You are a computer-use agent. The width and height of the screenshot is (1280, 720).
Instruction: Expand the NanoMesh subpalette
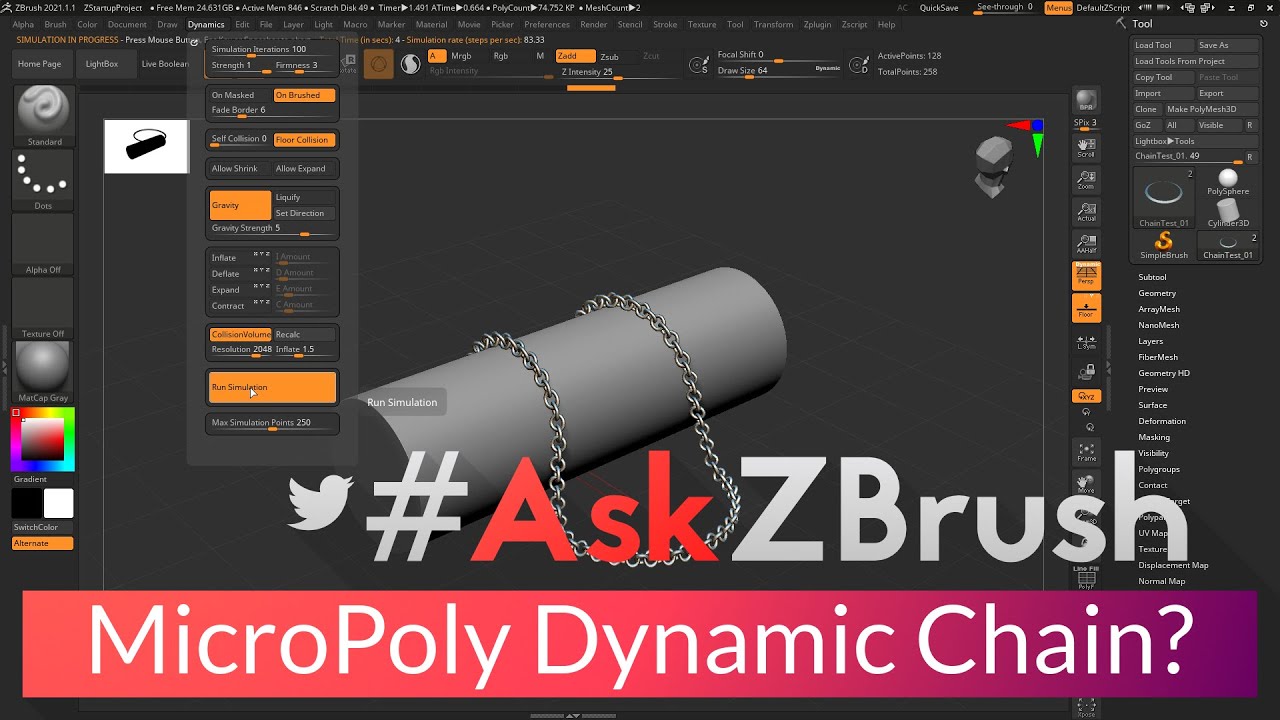pyautogui.click(x=1159, y=325)
